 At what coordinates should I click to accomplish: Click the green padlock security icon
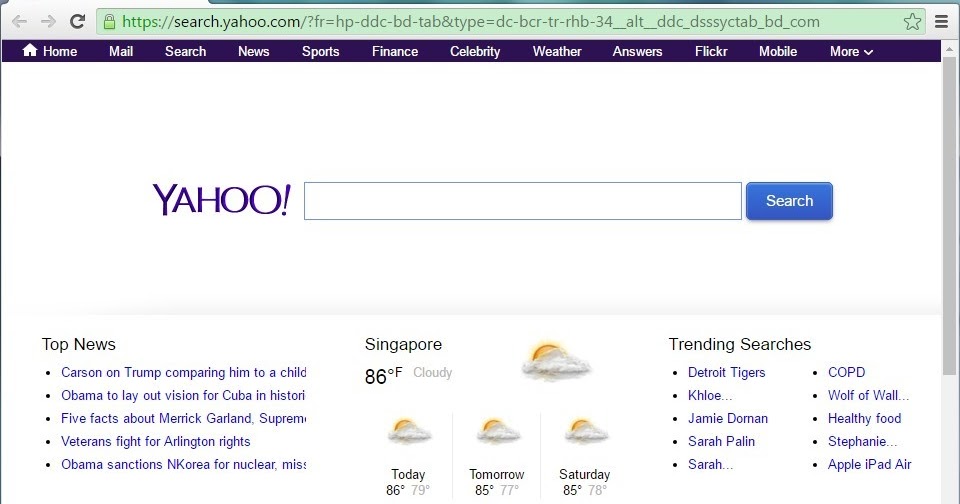110,22
